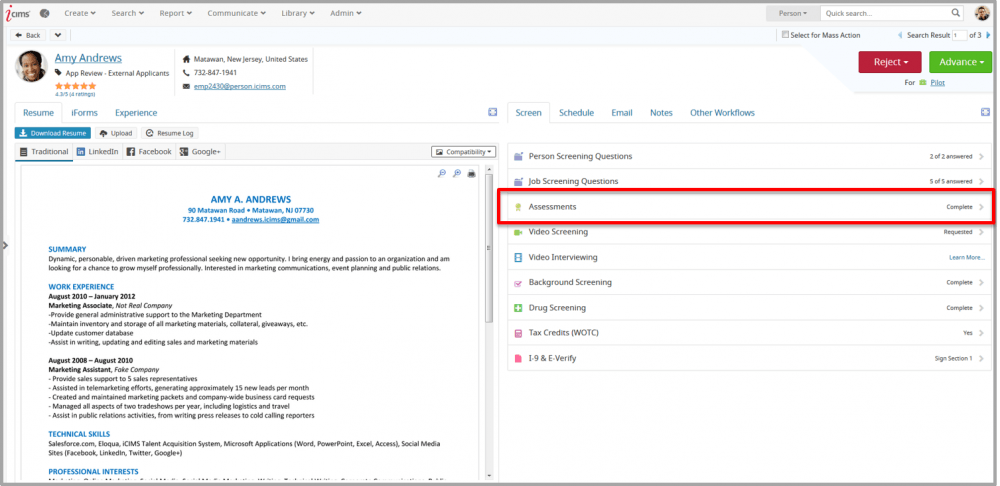Image resolution: width=1000 pixels, height=486 pixels.
Task: Click the Download Resume button
Action: click(52, 132)
